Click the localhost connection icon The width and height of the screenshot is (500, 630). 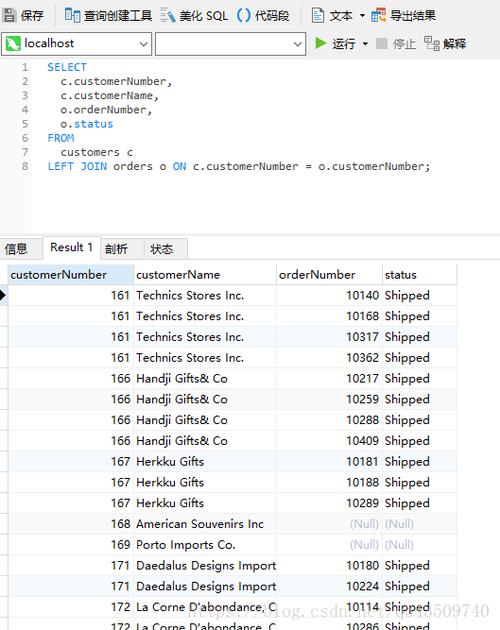13,43
